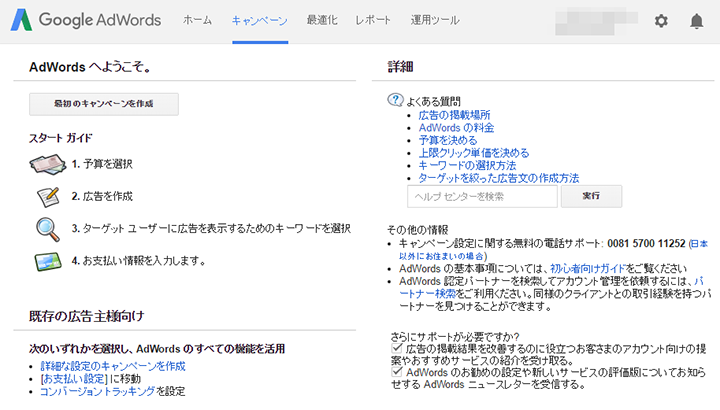Click the AdWords へようこそ heading

(90, 67)
